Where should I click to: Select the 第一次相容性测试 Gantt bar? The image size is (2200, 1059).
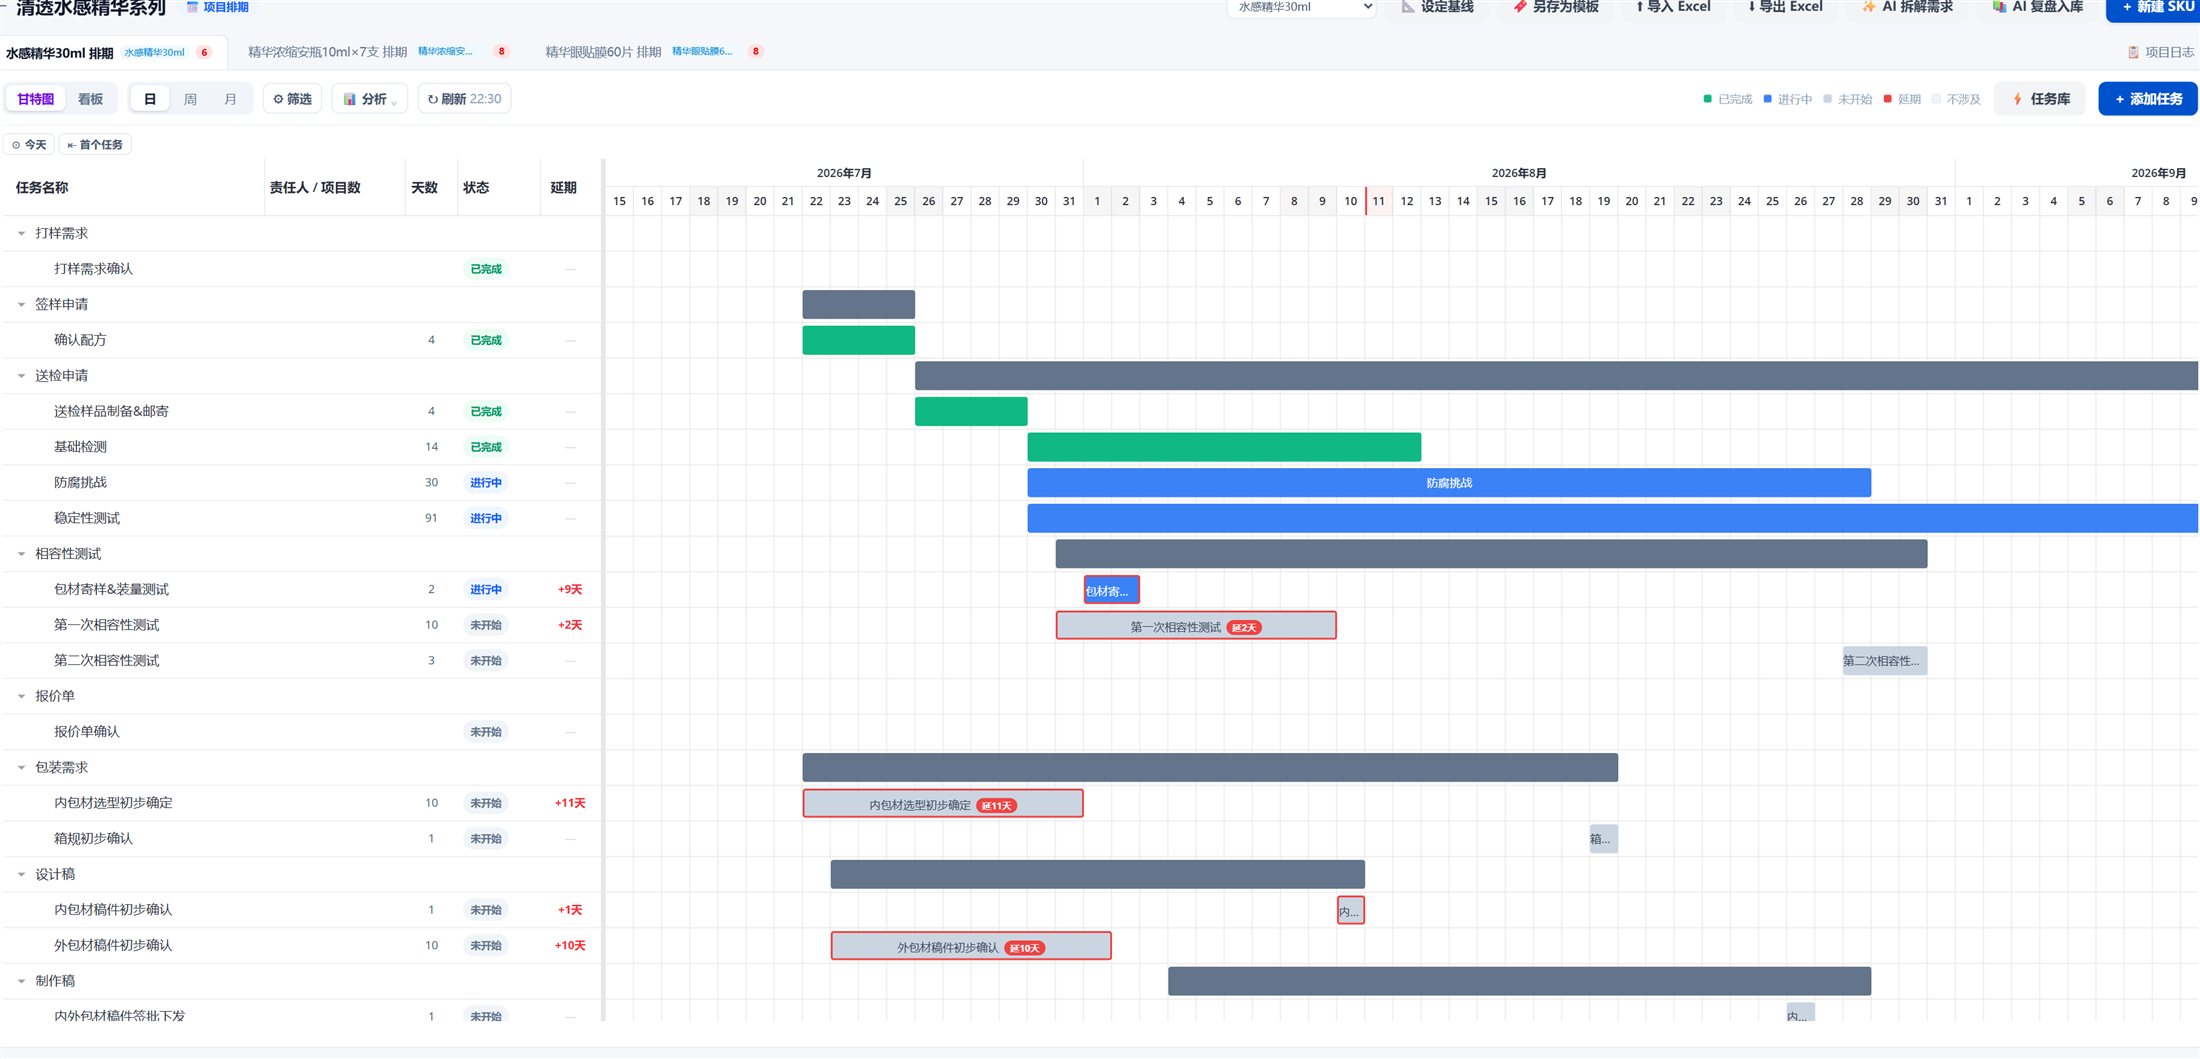coord(1196,626)
